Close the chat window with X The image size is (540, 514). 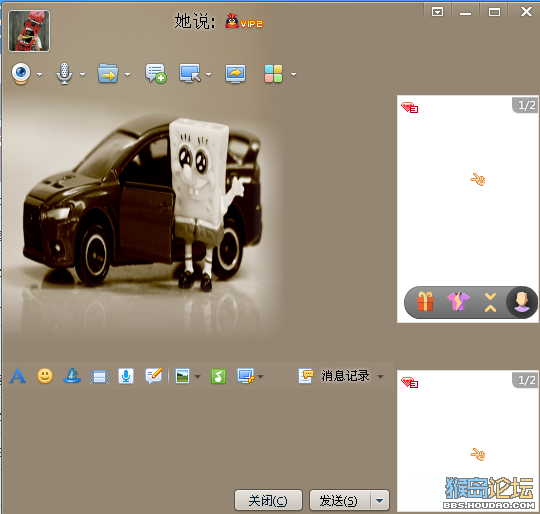526,12
